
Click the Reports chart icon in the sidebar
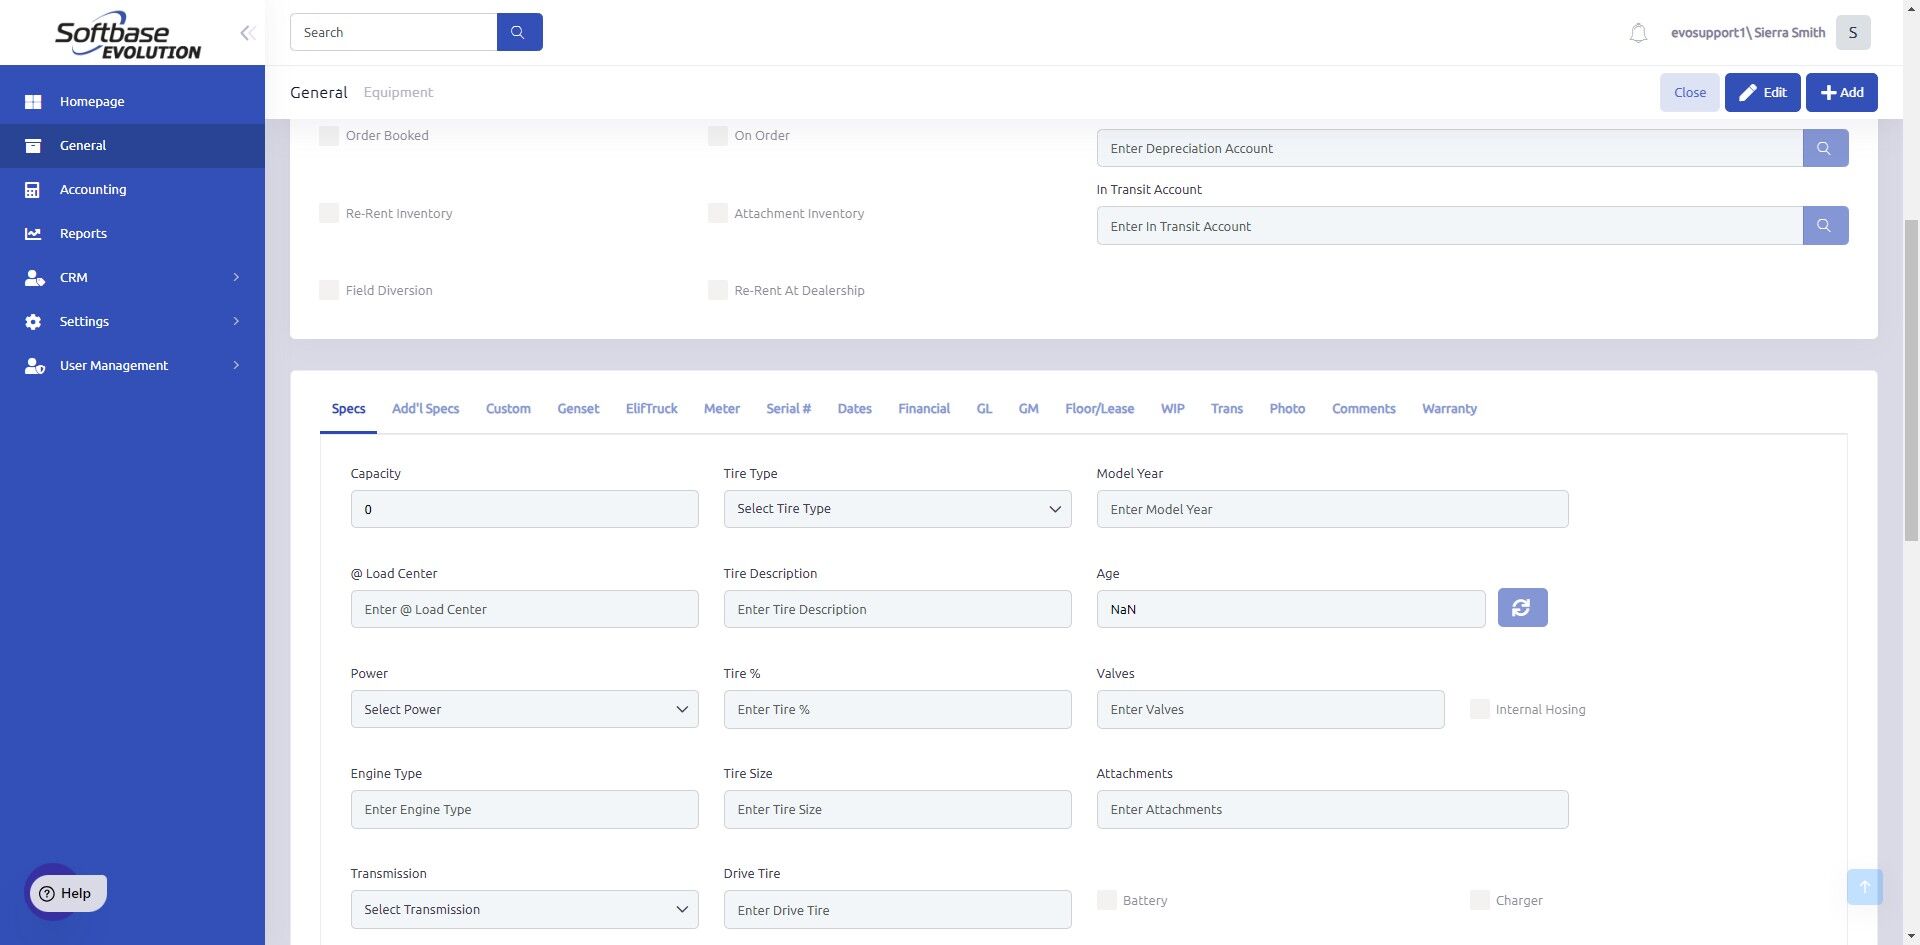coord(33,233)
